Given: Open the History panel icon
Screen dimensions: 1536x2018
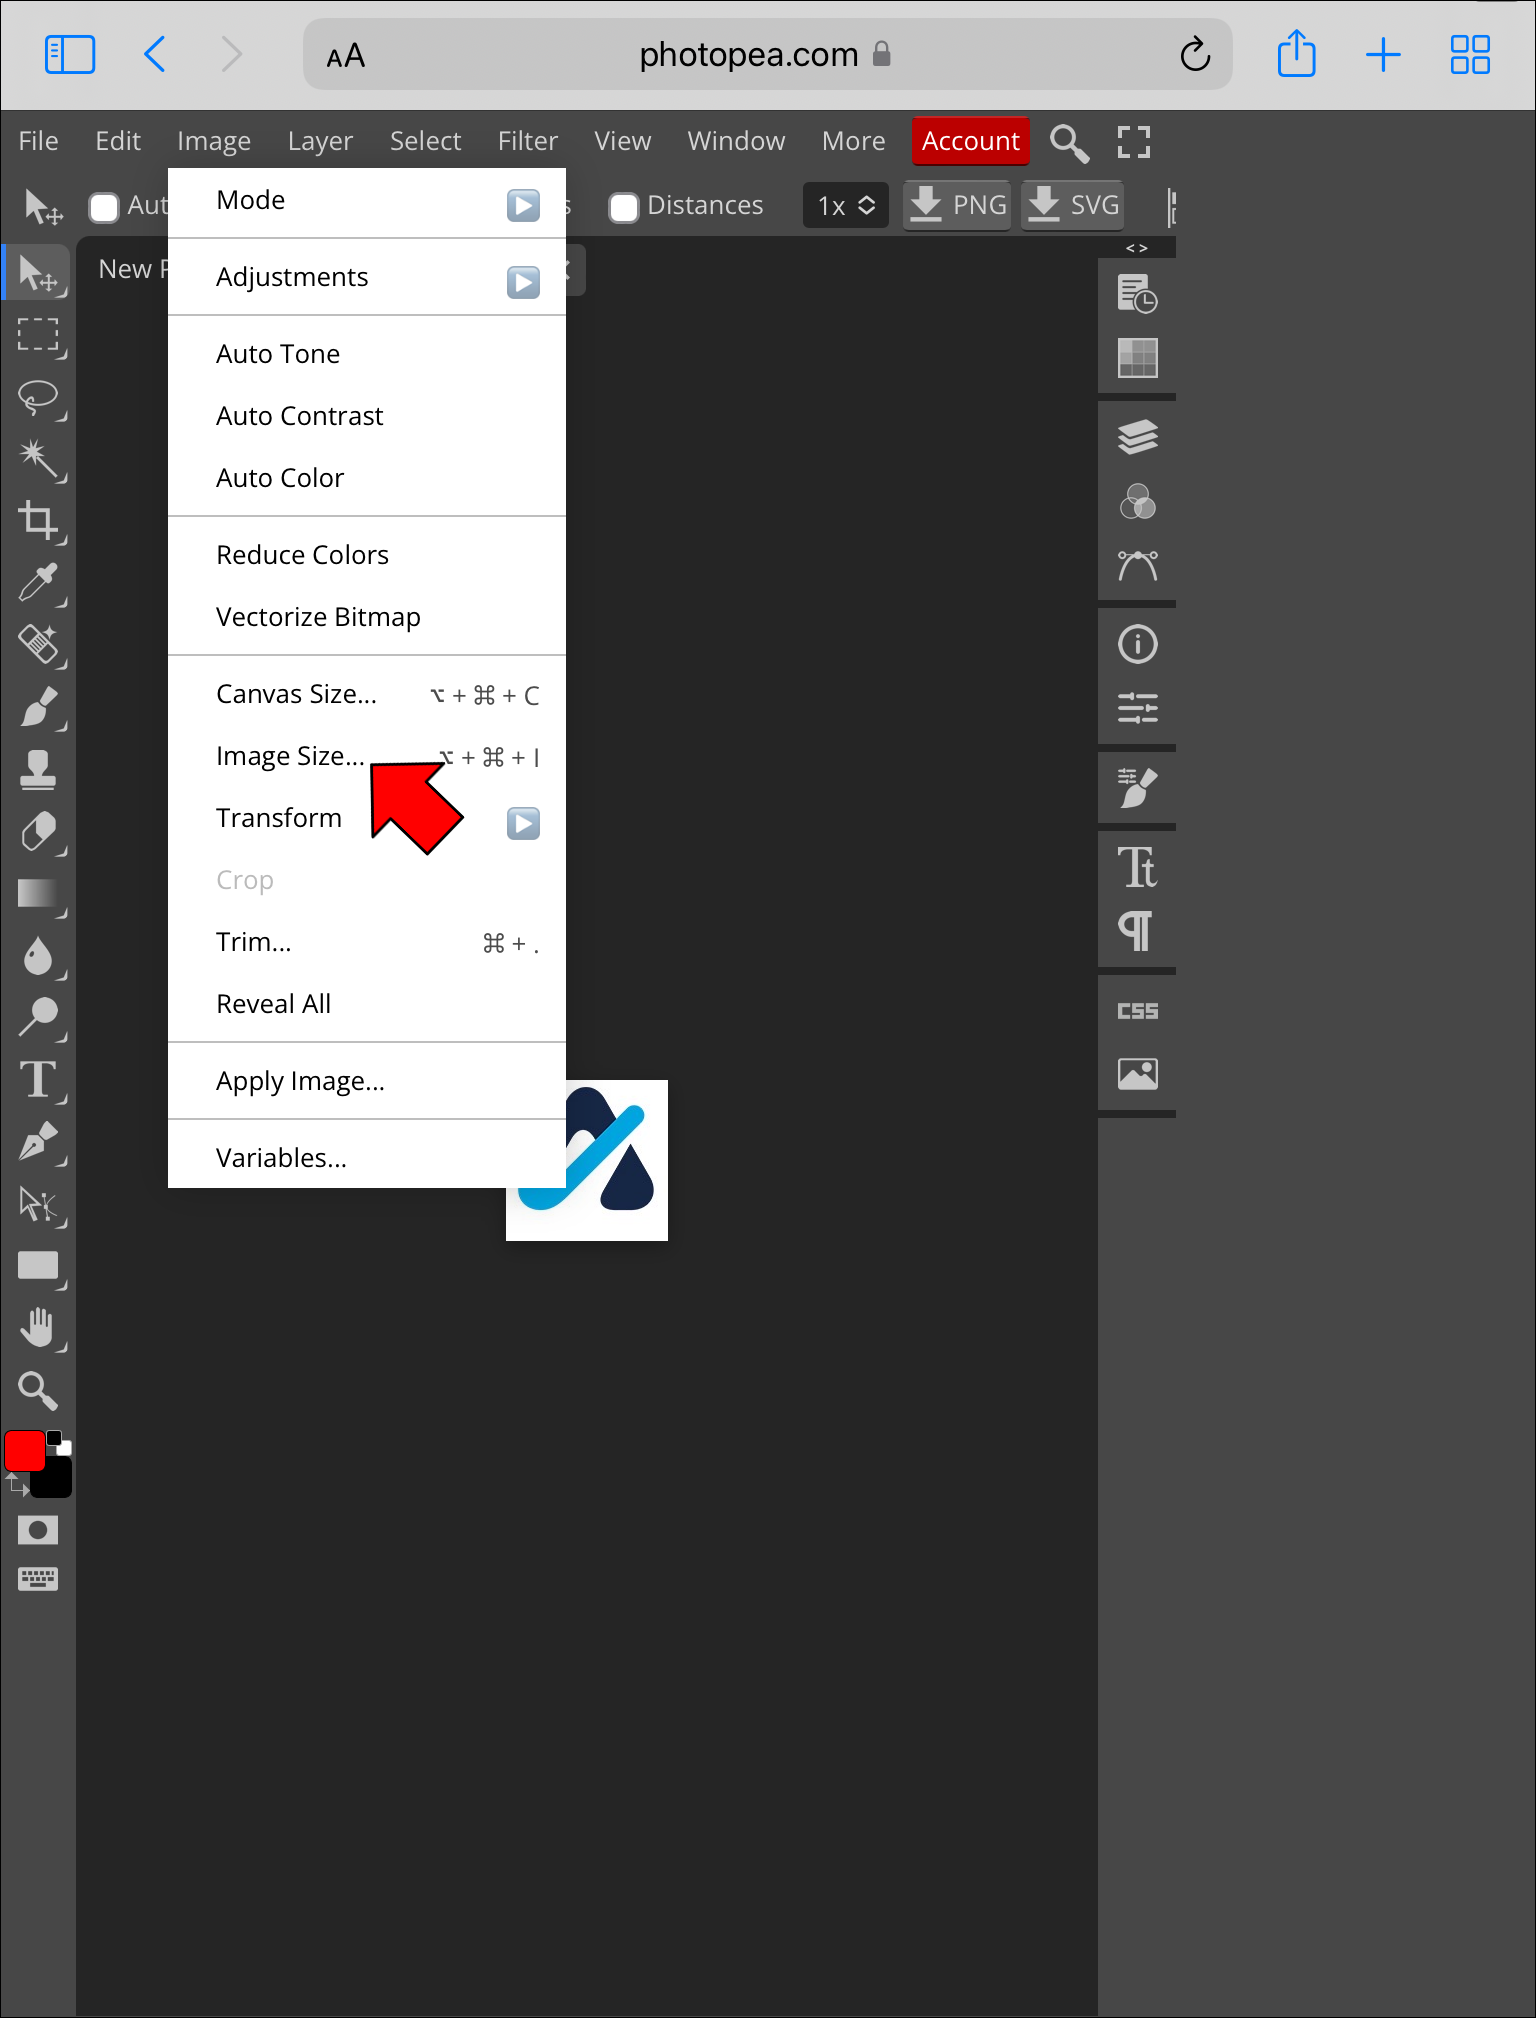Looking at the screenshot, I should click(x=1137, y=294).
